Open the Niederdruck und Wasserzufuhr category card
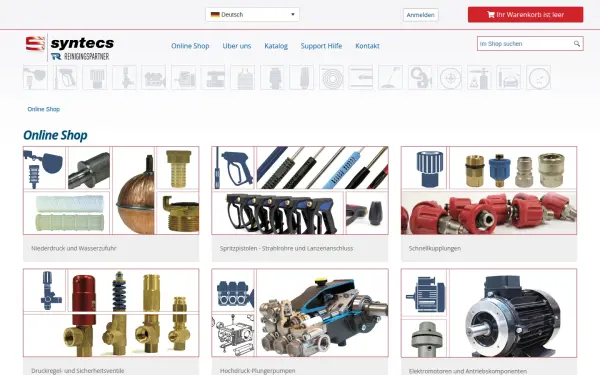Screen dimensions: 600x375 111,204
